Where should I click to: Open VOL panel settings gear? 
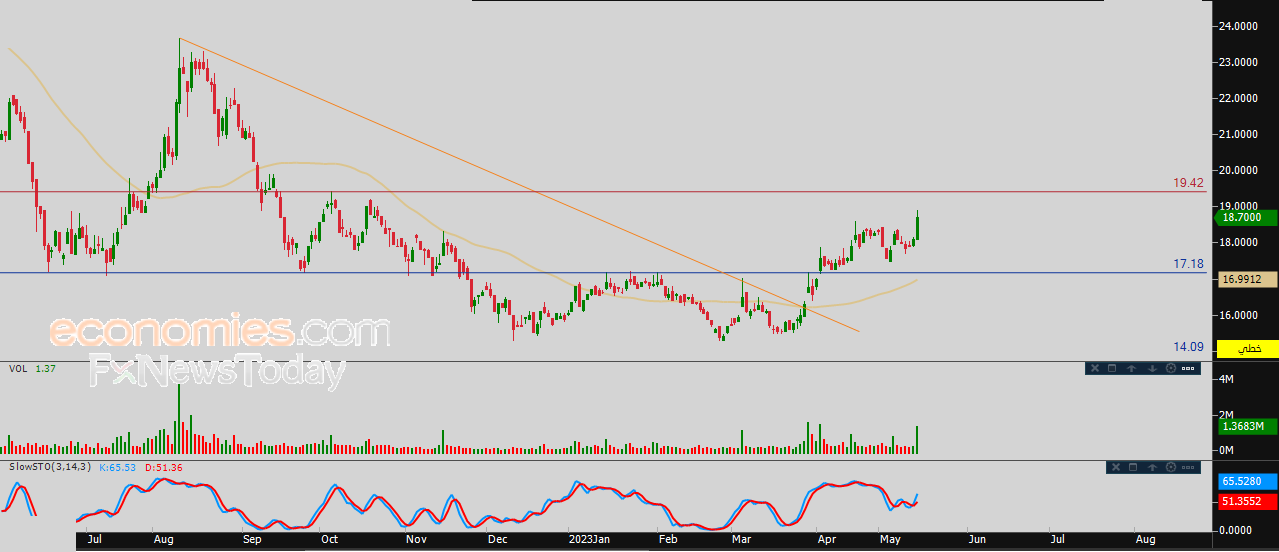pos(1170,369)
